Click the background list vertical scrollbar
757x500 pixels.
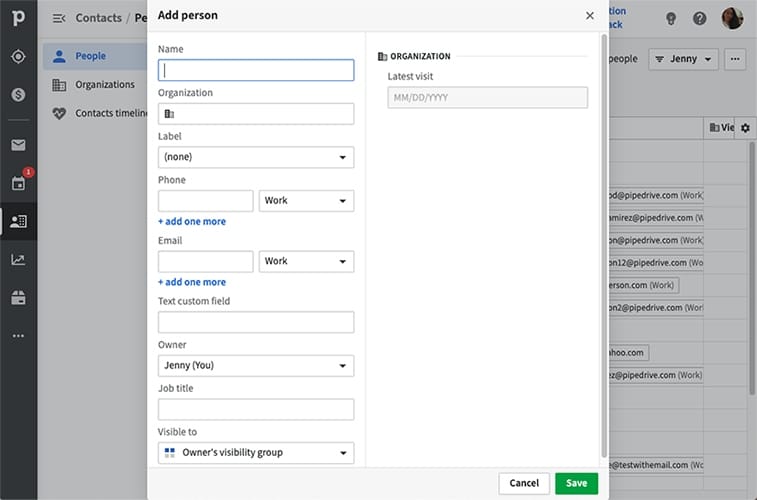coord(752,268)
